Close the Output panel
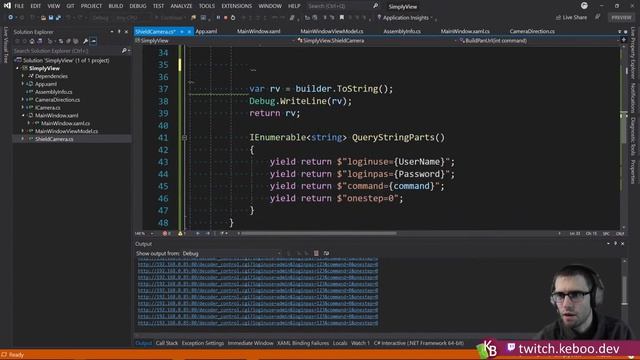This screenshot has height=360, width=640. point(622,244)
